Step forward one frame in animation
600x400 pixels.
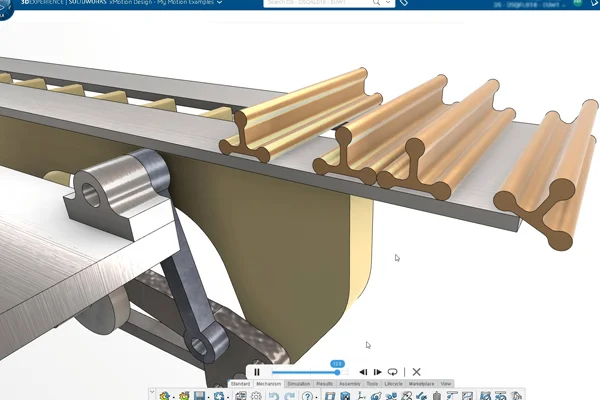[x=378, y=372]
